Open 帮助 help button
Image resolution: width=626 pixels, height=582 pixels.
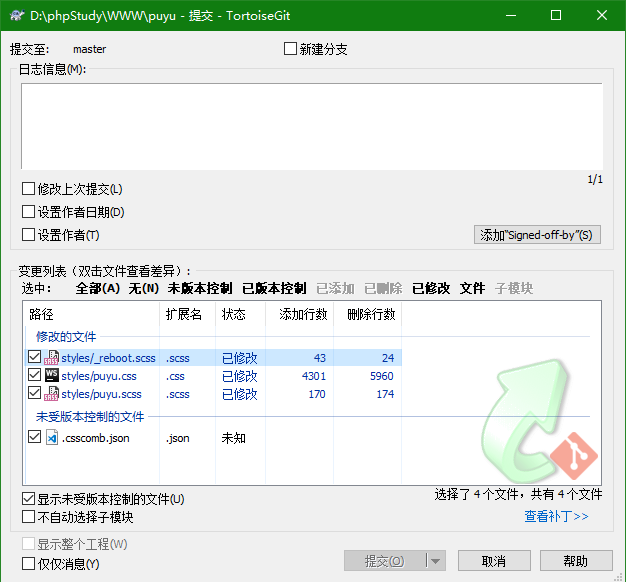click(576, 561)
